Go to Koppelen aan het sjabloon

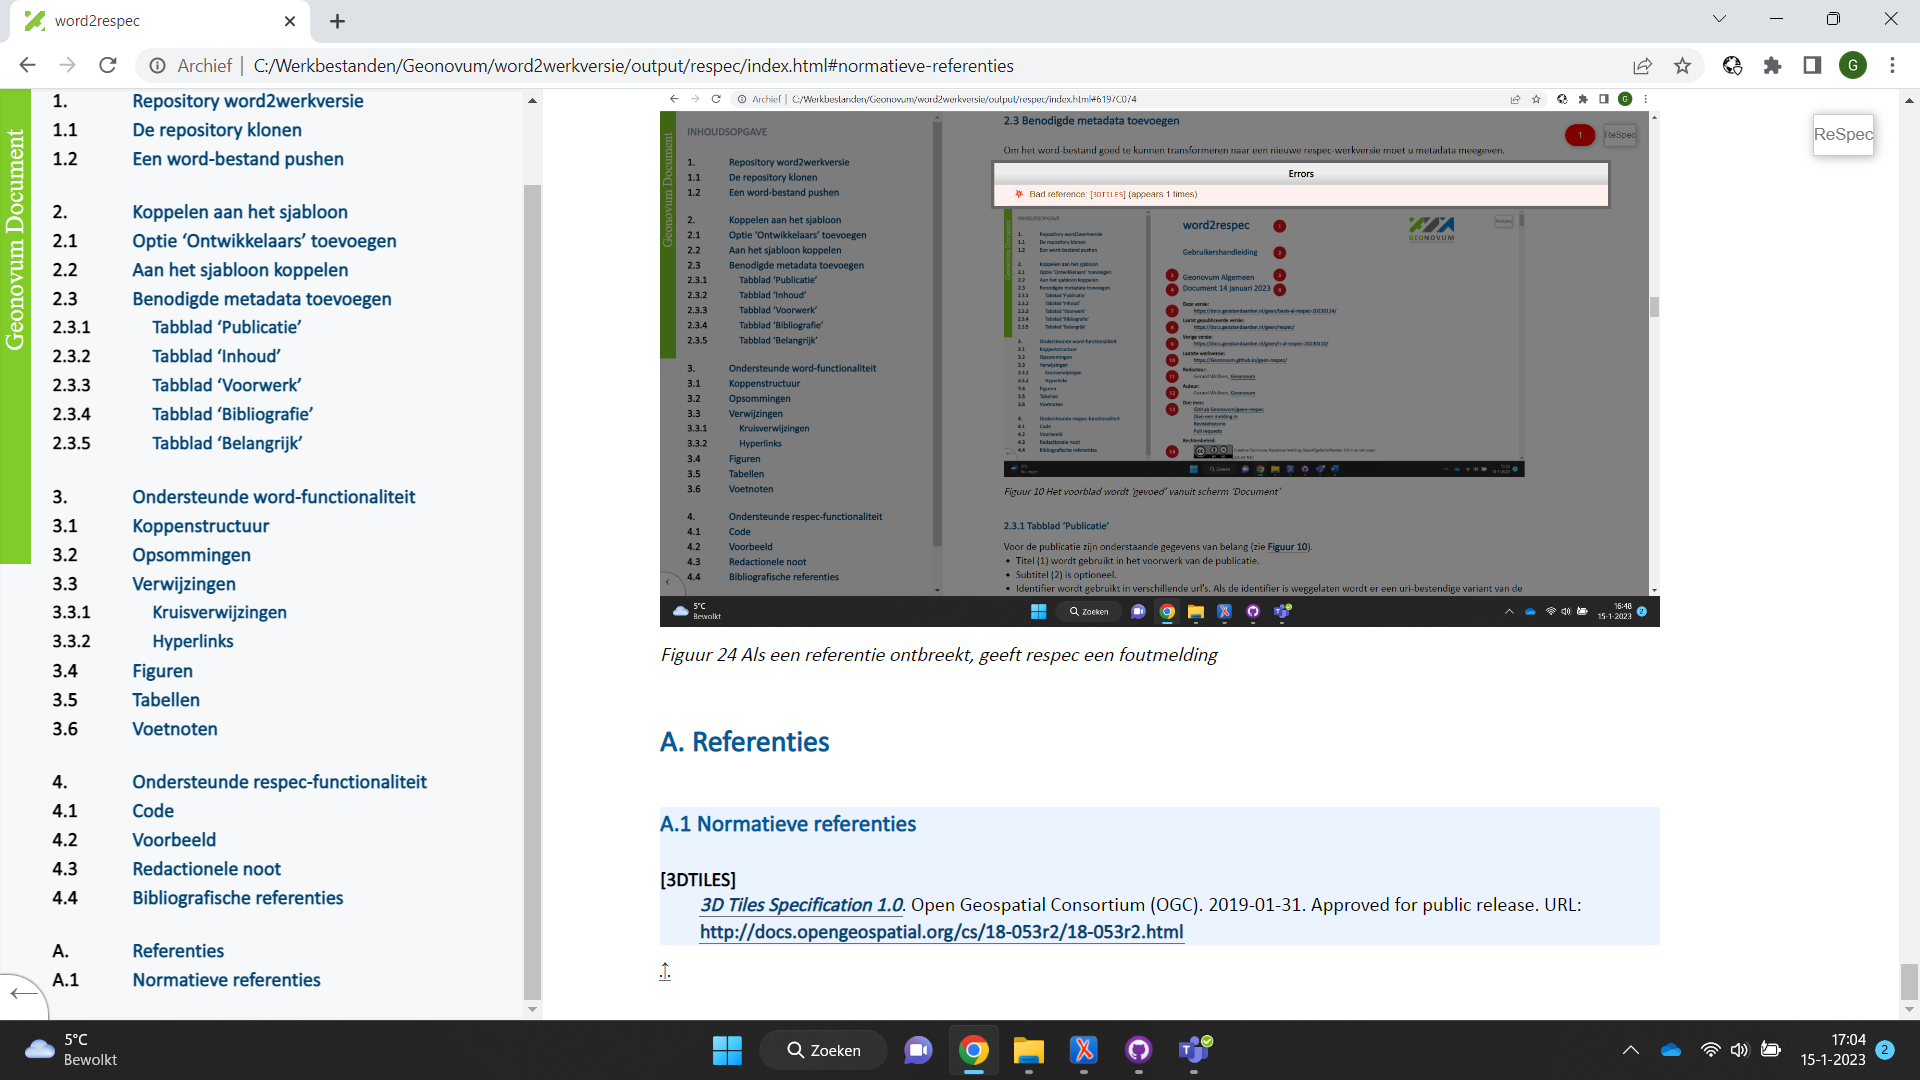click(240, 212)
